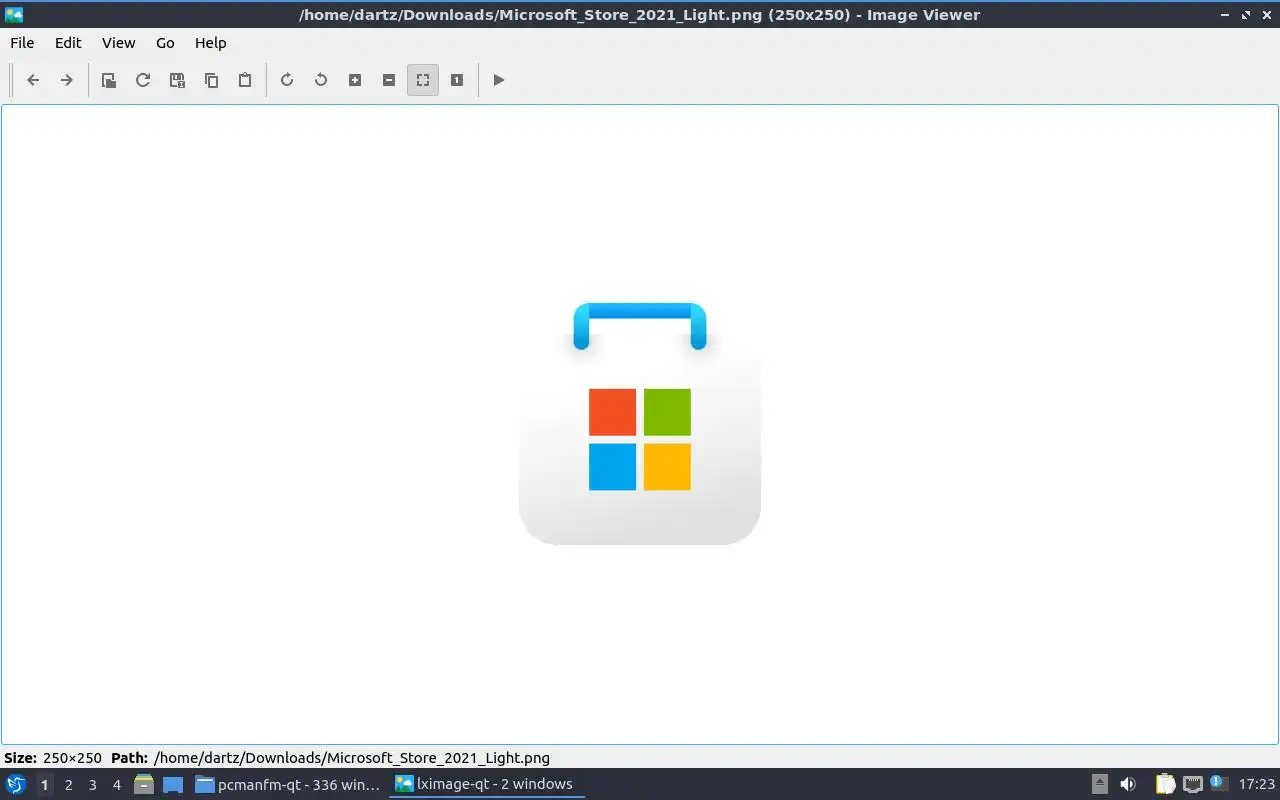
Task: Open the volume control in the tray
Action: coord(1128,784)
